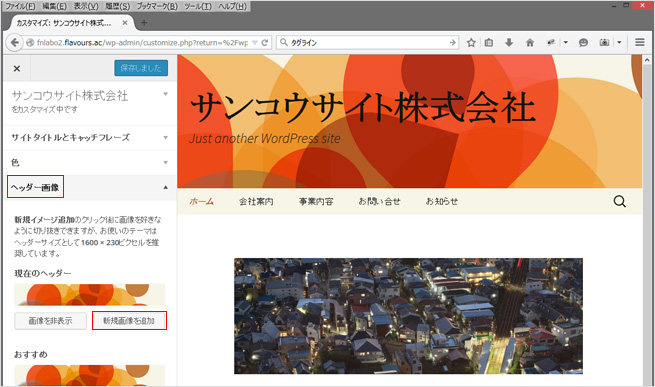Expand サイトタイトルとキャッチフレーズ section

(x=89, y=137)
